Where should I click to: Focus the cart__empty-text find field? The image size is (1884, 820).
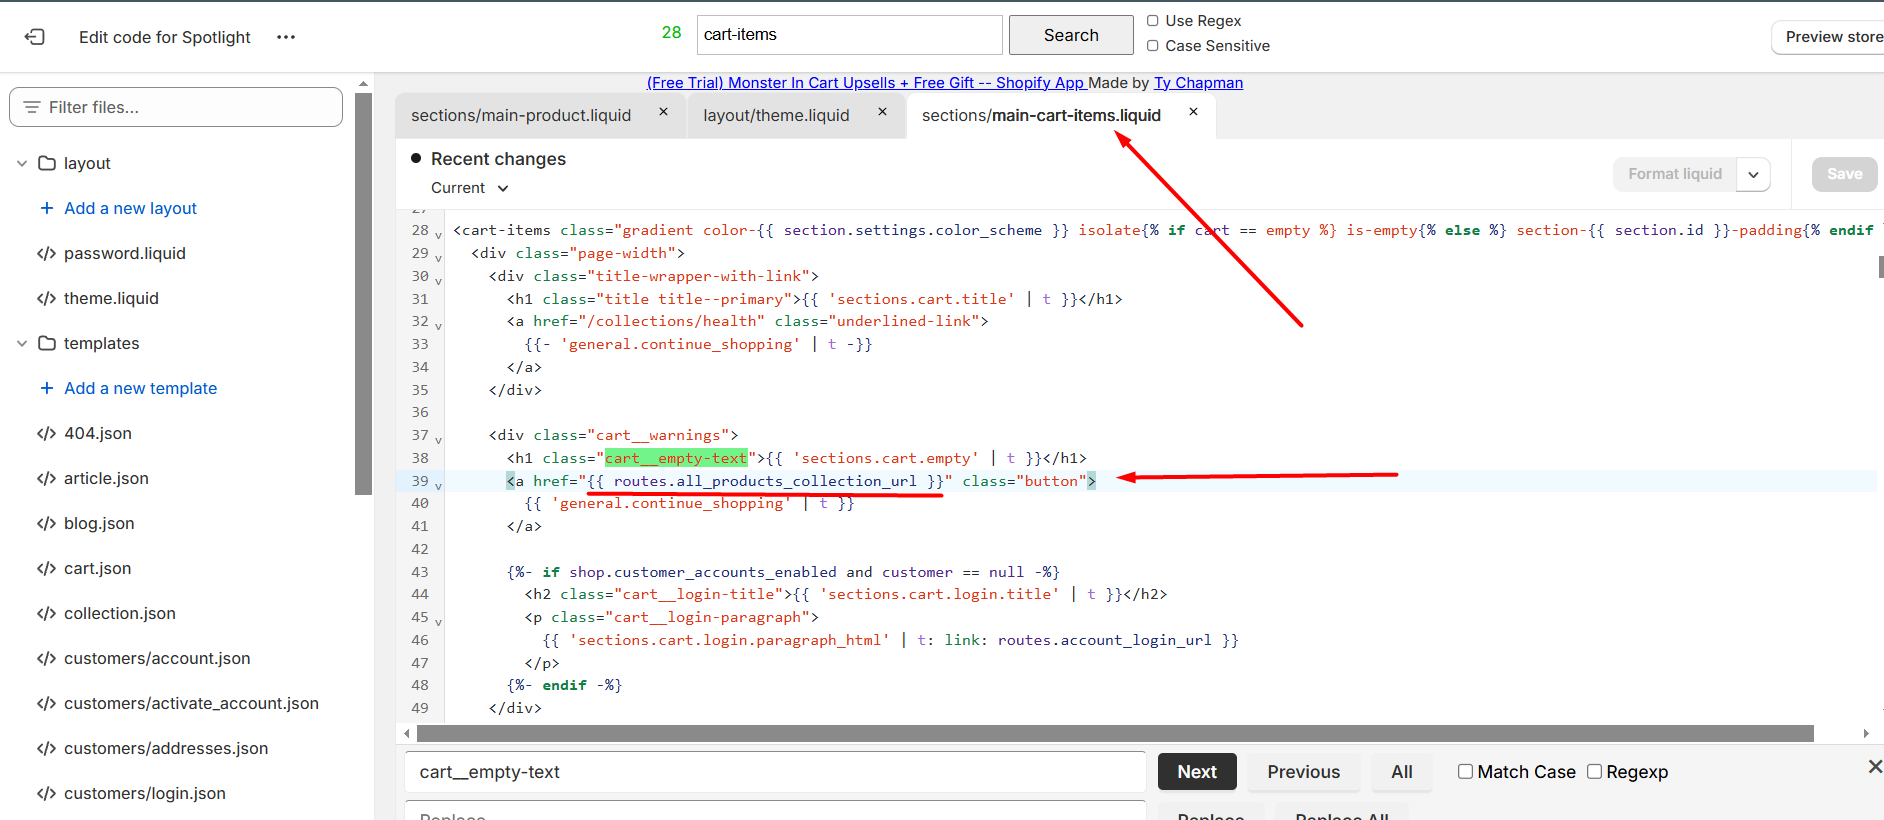(775, 772)
